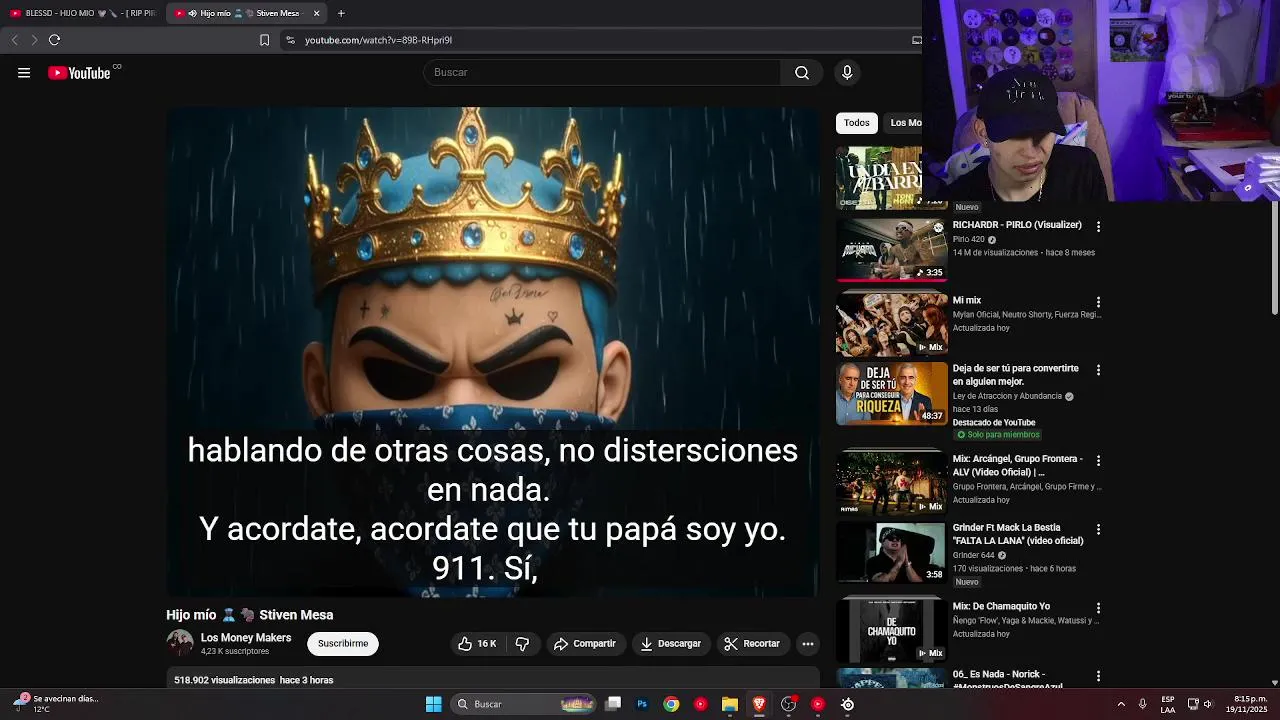Type in the YouTube Buscar search field
The height and width of the screenshot is (720, 1280).
point(602,72)
